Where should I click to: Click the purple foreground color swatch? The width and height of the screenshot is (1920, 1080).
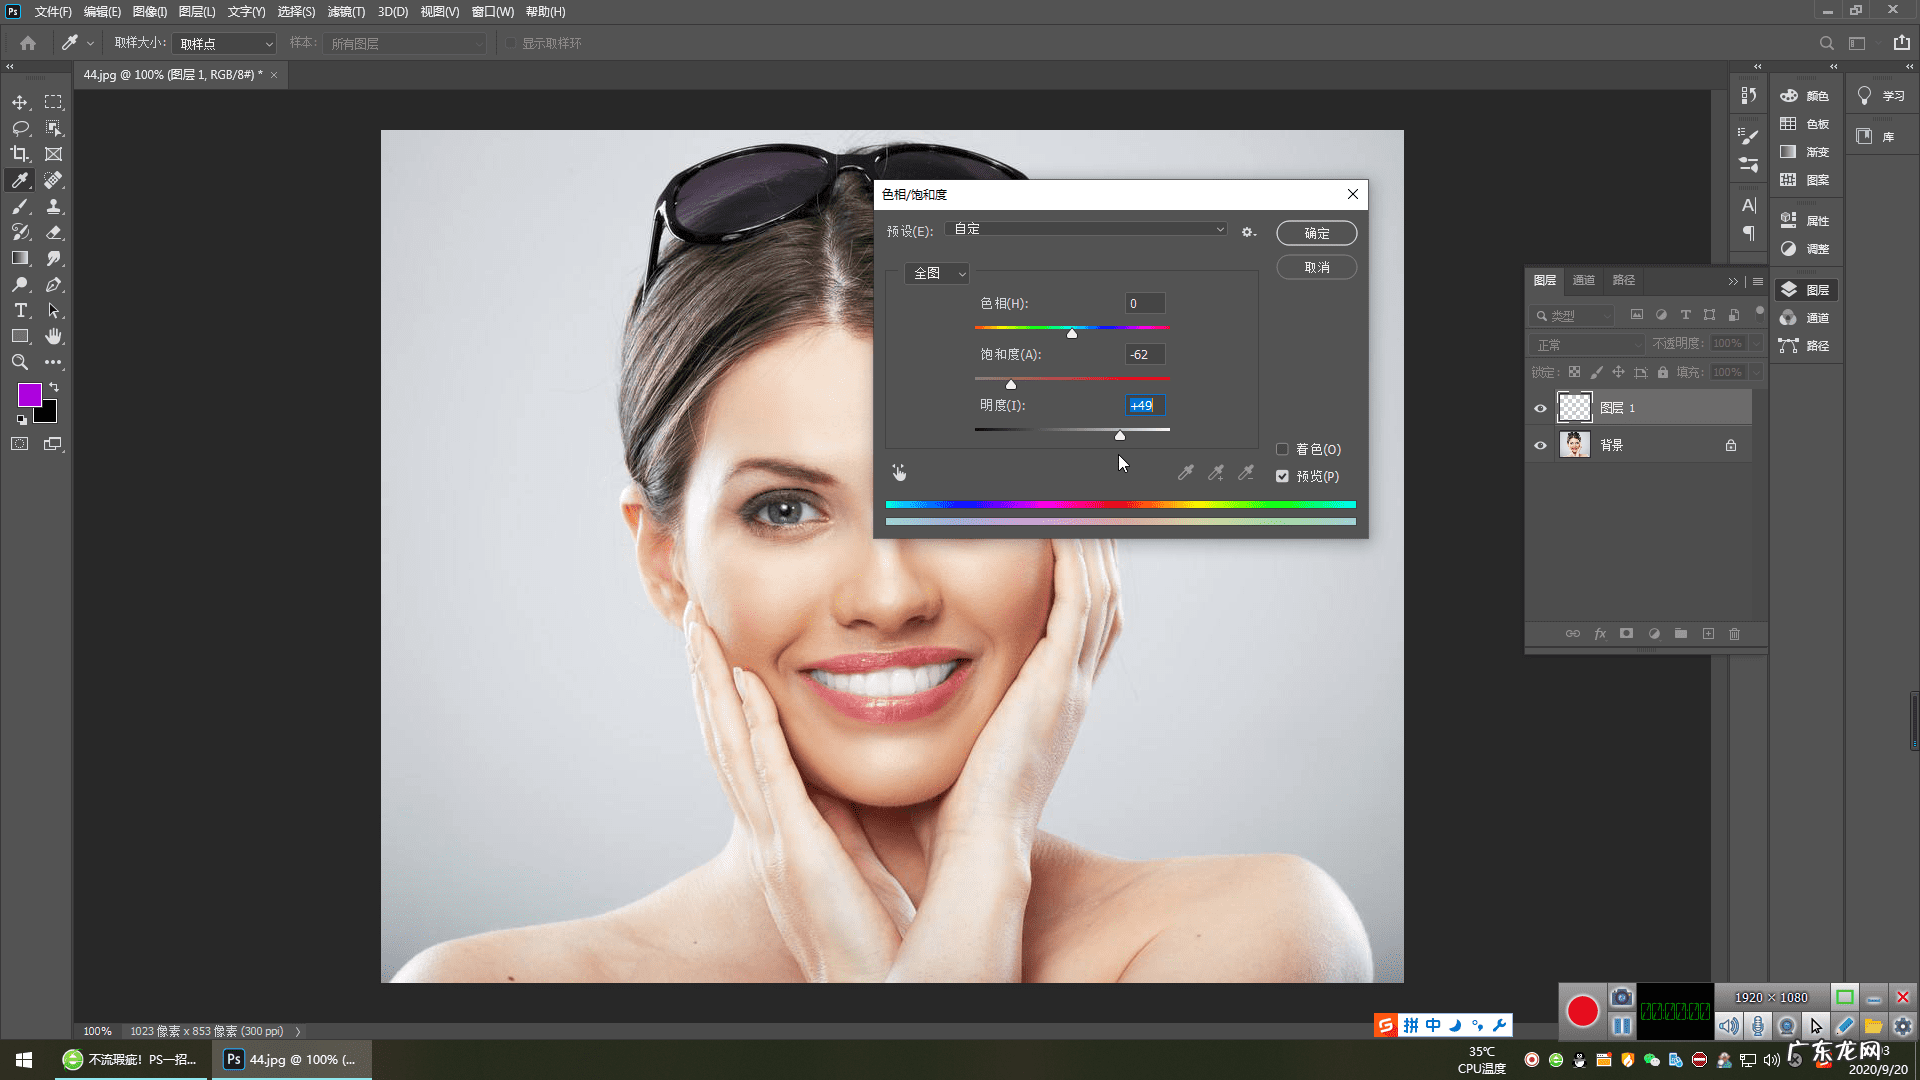29,394
